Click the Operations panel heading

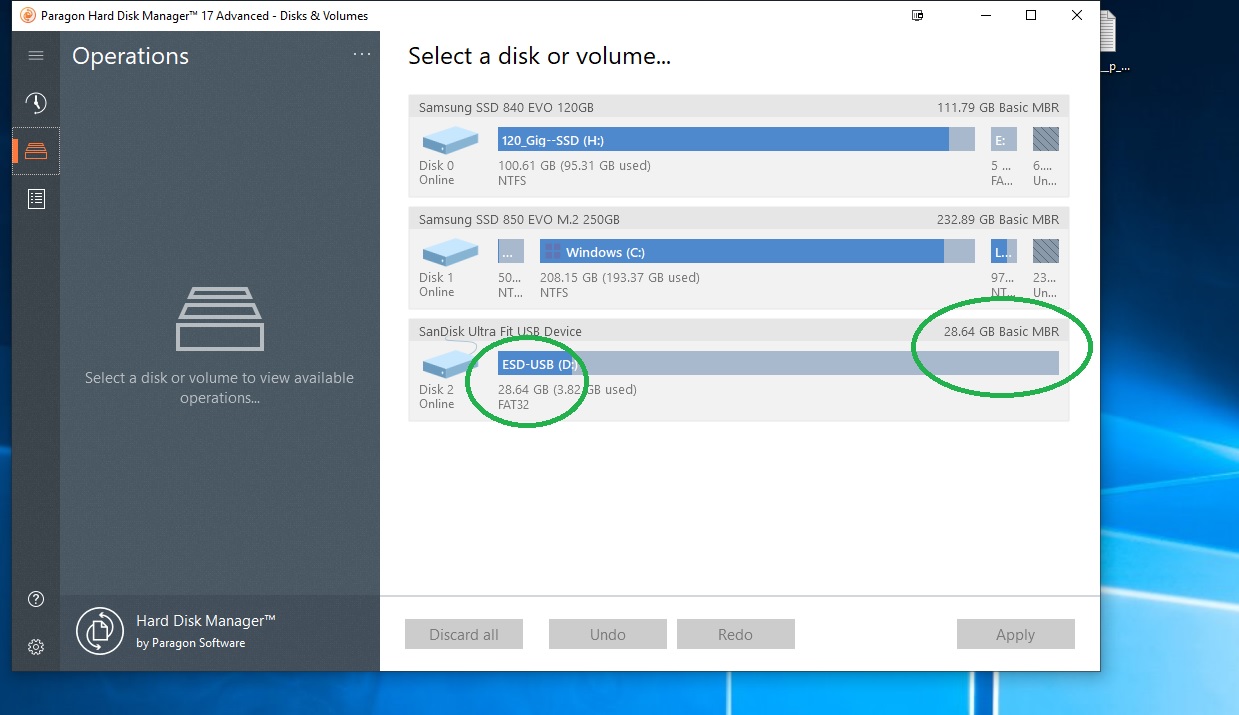point(130,56)
